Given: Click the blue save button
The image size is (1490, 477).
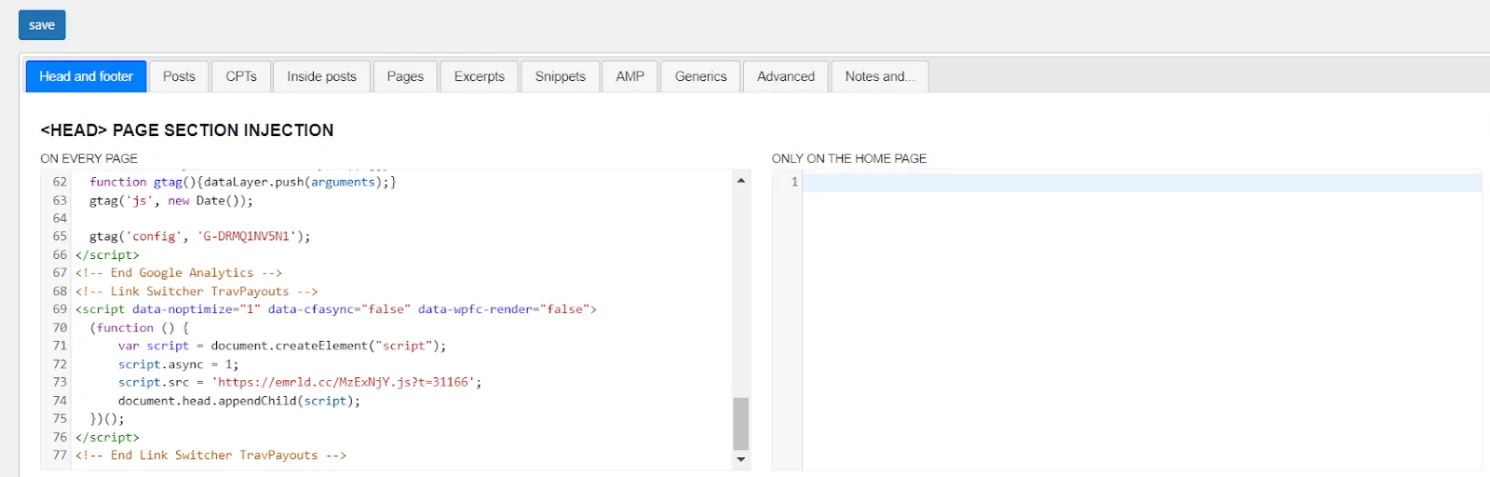Looking at the screenshot, I should (x=41, y=25).
